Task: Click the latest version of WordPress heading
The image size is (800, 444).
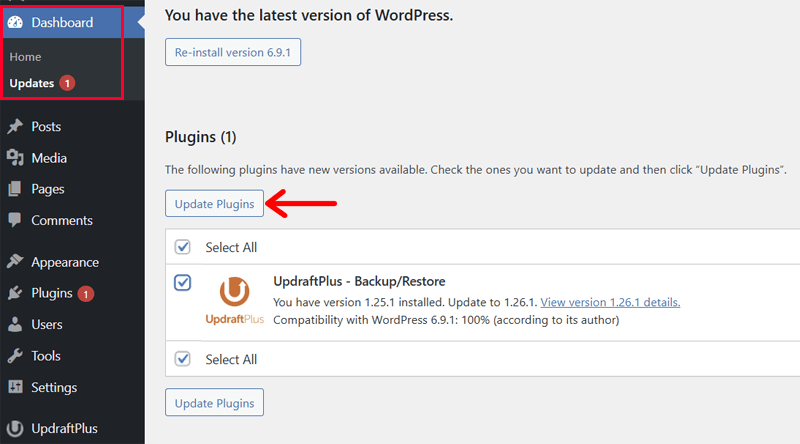Action: (x=309, y=15)
